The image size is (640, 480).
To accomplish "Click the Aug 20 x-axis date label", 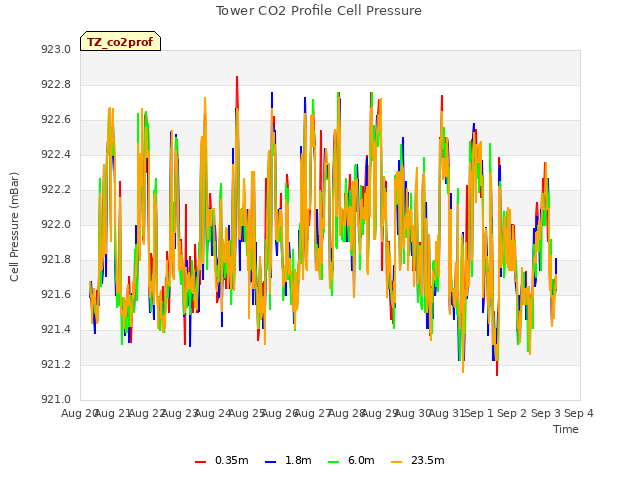I will point(79,413).
